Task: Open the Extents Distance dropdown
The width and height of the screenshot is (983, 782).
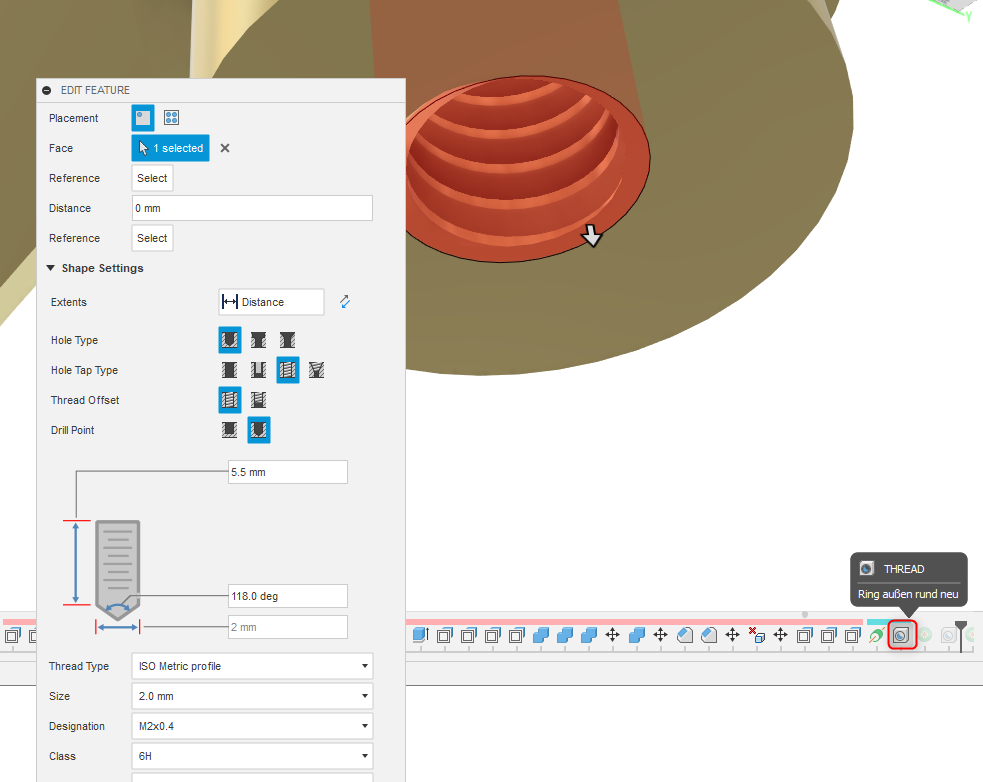Action: point(271,302)
